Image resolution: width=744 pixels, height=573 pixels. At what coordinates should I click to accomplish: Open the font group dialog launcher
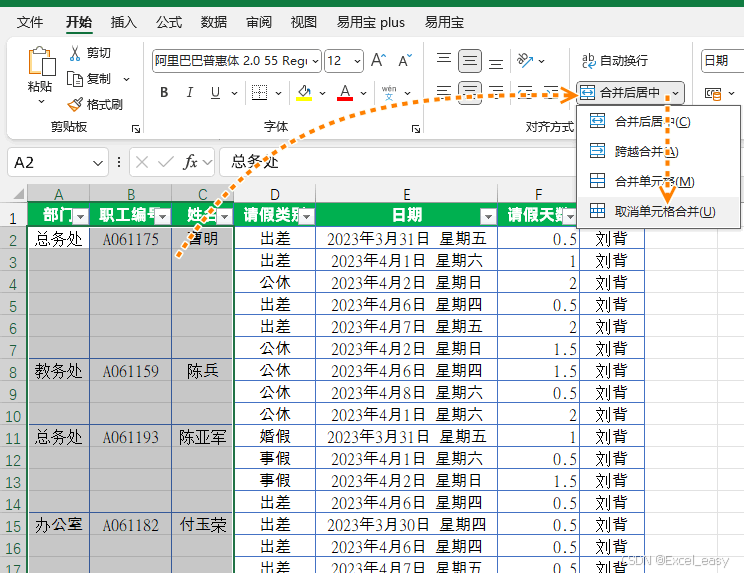(416, 129)
